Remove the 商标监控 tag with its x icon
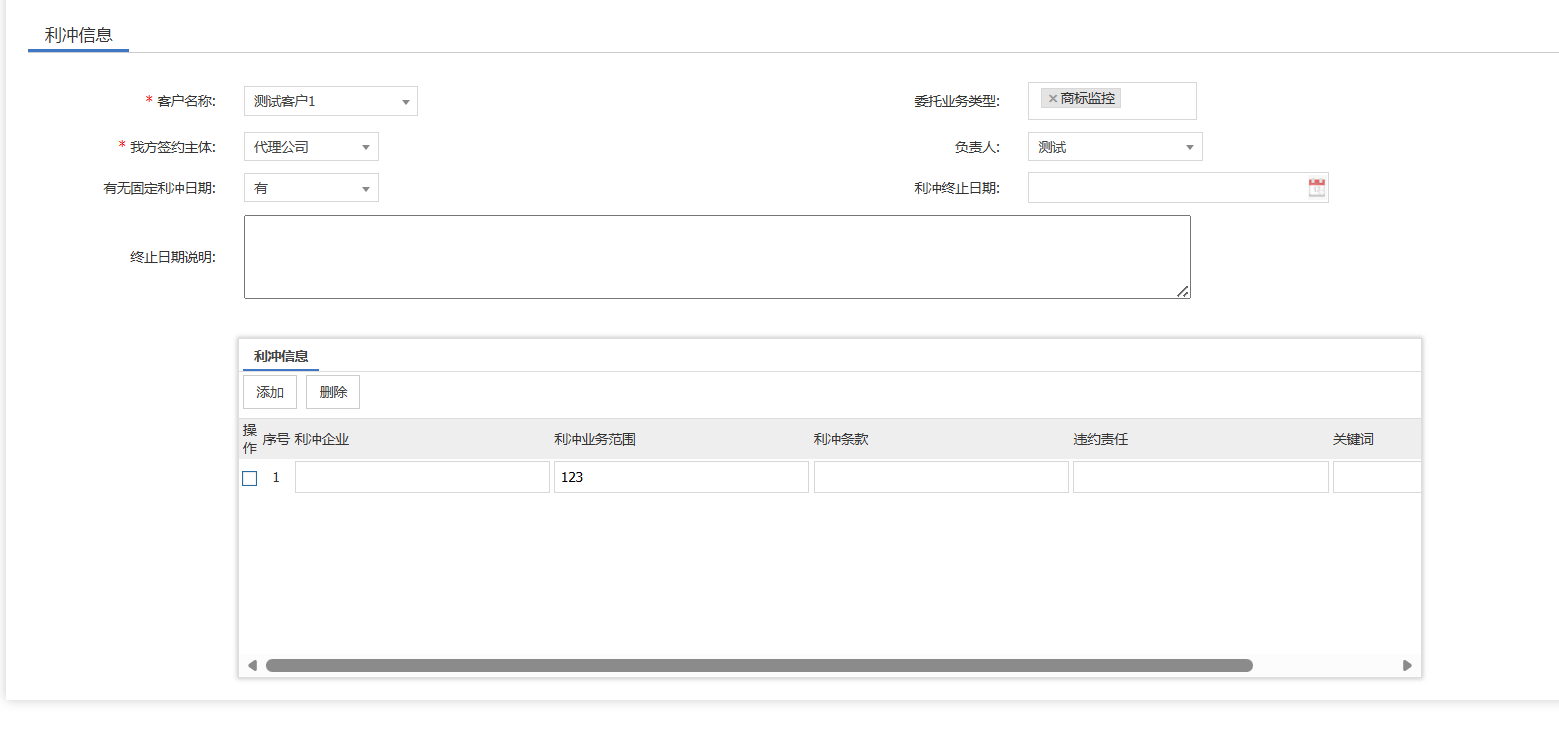This screenshot has width=1559, height=739. [x=1052, y=98]
